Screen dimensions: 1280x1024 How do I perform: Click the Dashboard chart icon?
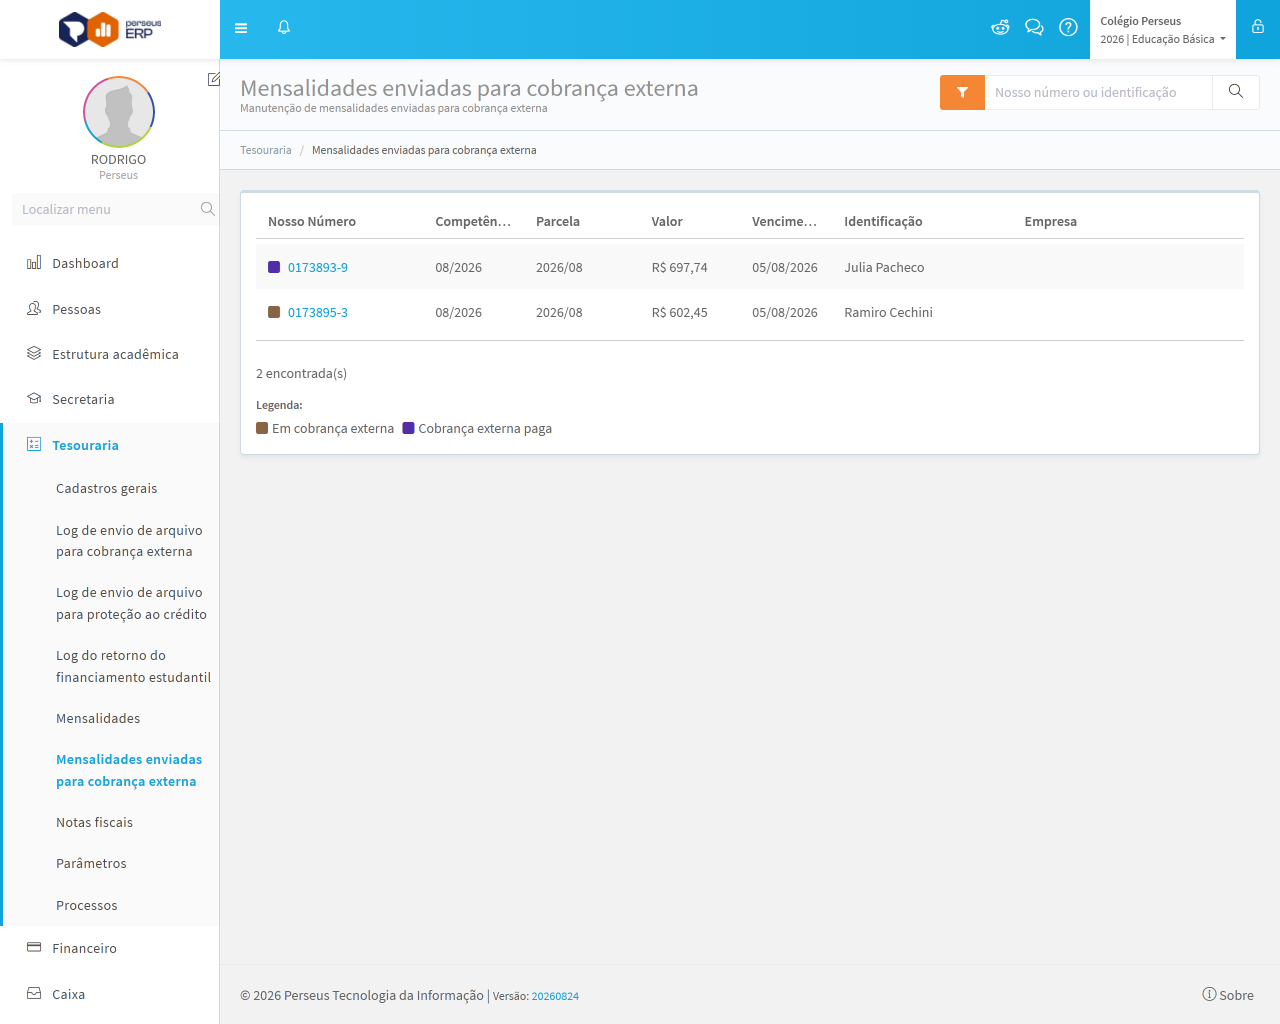[34, 263]
